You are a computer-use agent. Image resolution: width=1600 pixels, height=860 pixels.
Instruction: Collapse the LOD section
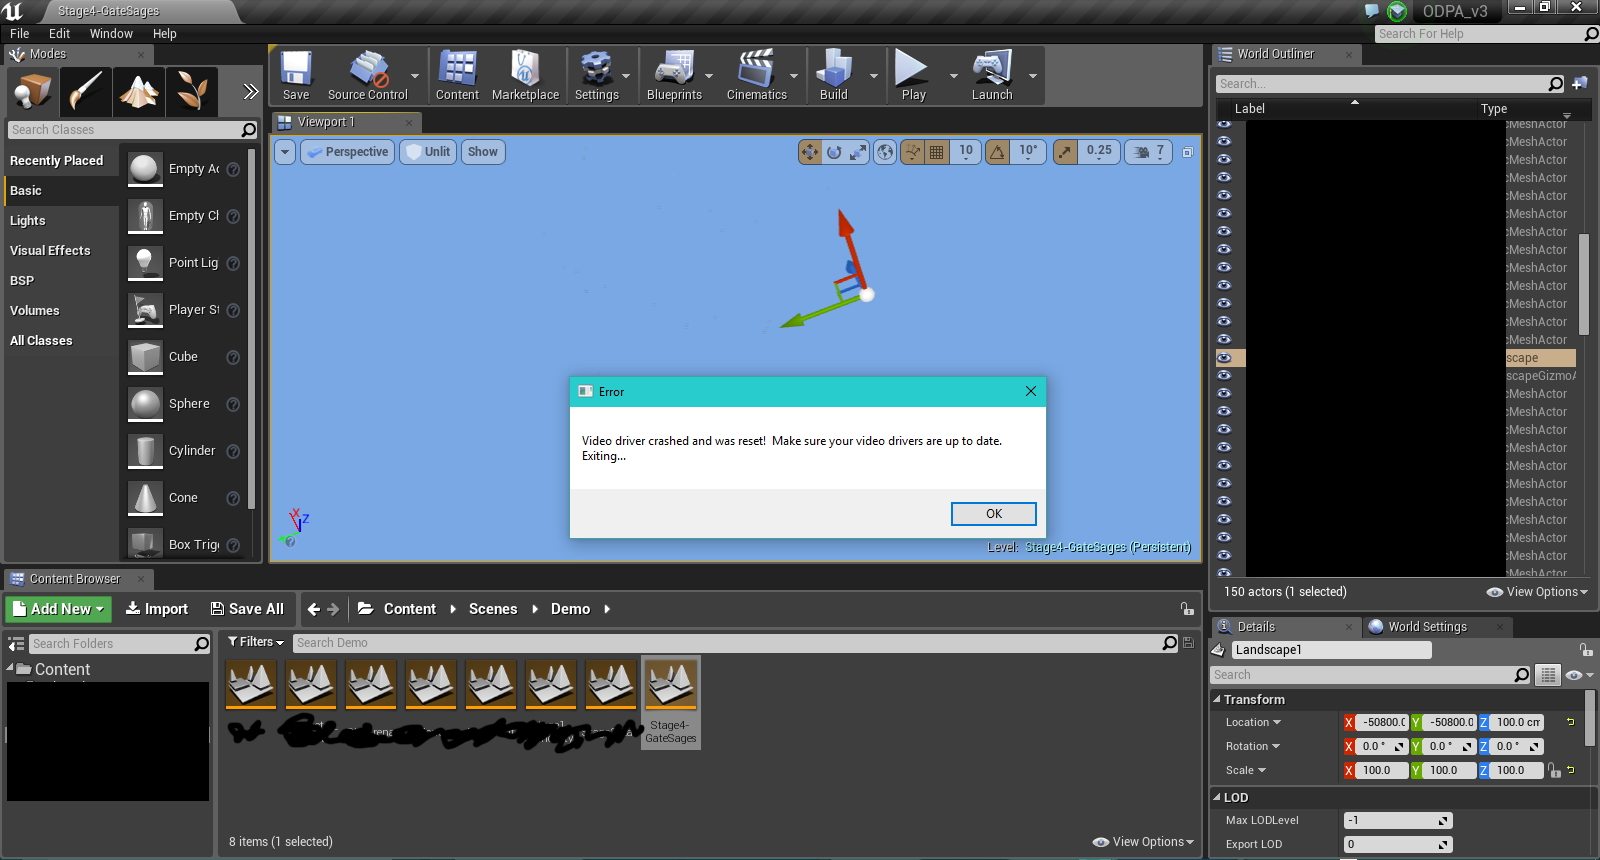coord(1217,797)
